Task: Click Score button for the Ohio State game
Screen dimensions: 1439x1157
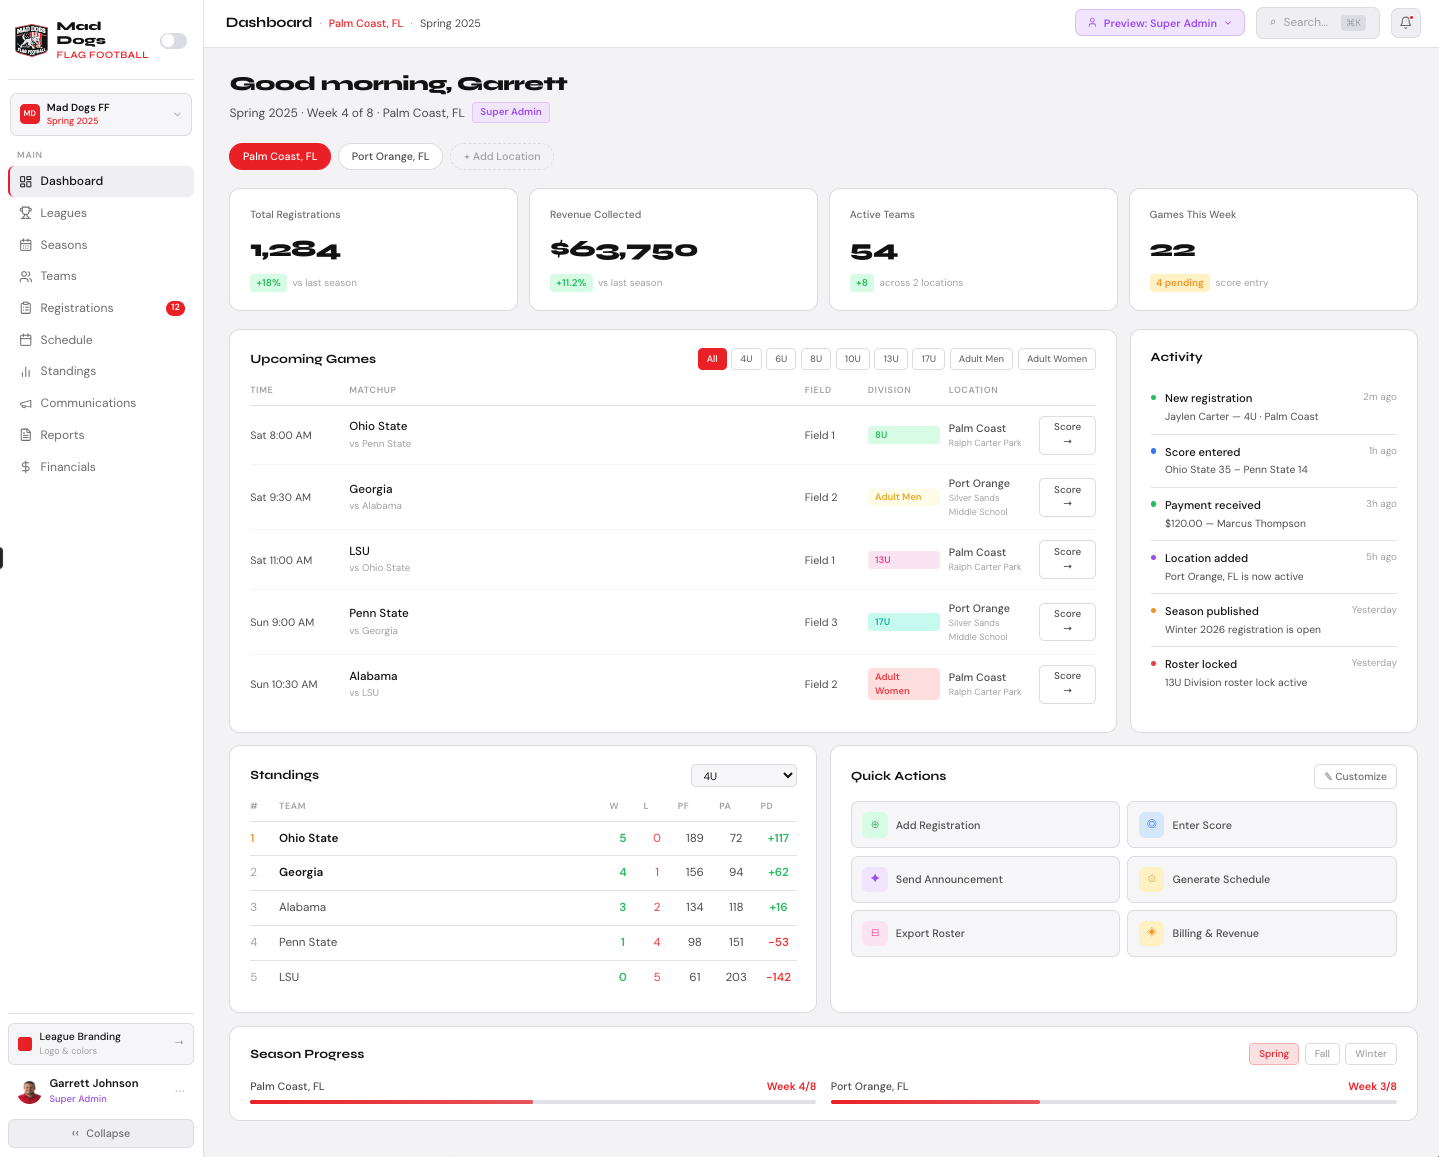Action: (x=1066, y=435)
